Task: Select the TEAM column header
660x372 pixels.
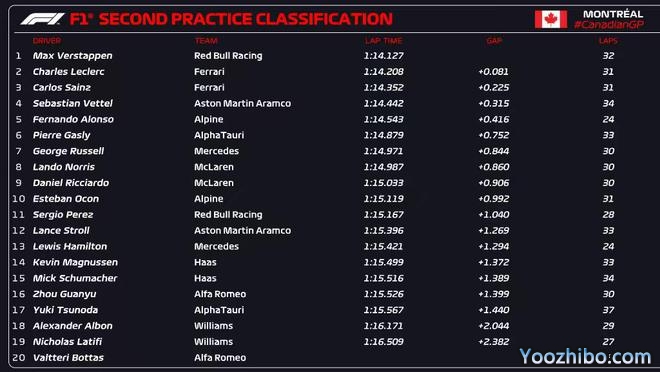Action: tap(206, 41)
